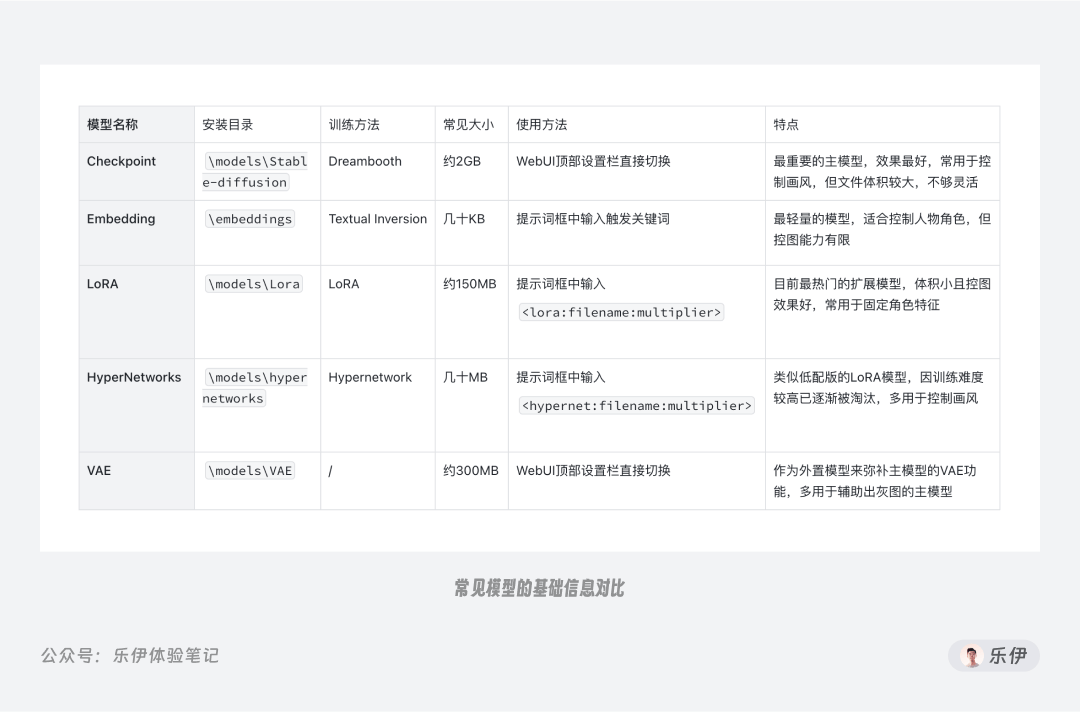Image resolution: width=1080 pixels, height=712 pixels.
Task: Click the Textual Inversion cell
Action: click(x=377, y=233)
